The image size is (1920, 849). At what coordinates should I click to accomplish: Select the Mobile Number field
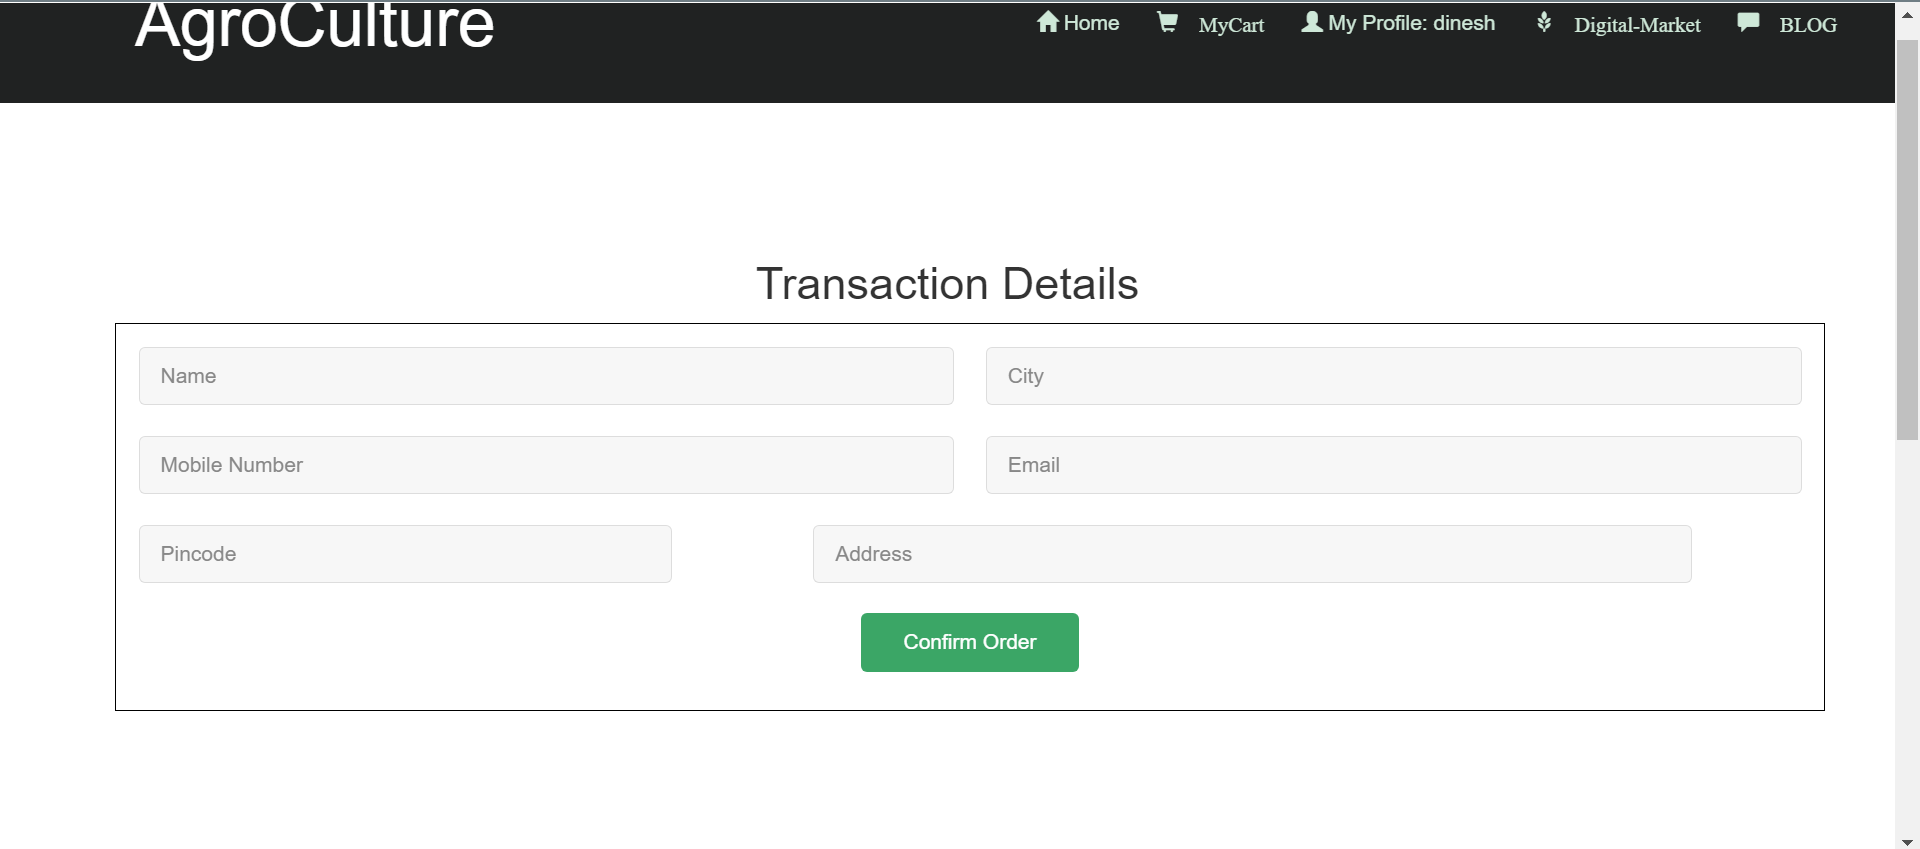pyautogui.click(x=546, y=465)
